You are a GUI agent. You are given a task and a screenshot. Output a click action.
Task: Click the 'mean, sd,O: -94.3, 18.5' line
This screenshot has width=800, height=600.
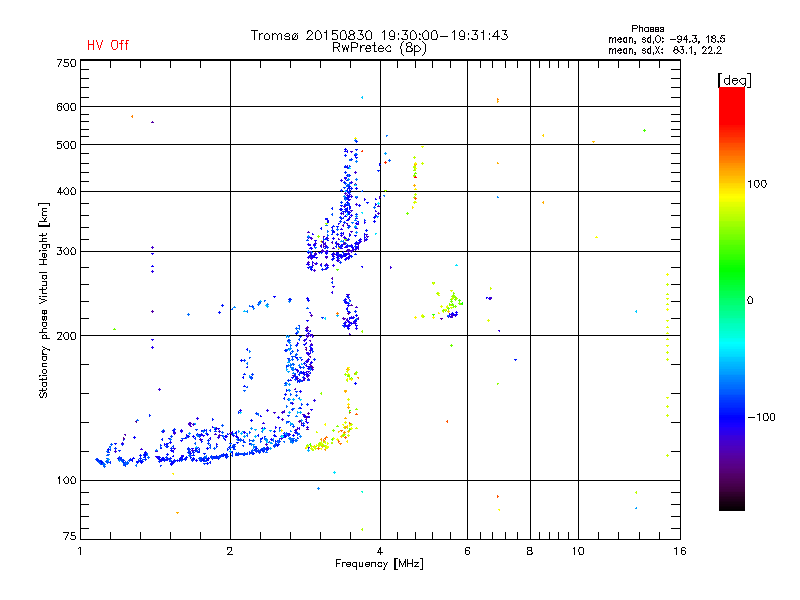pyautogui.click(x=666, y=39)
